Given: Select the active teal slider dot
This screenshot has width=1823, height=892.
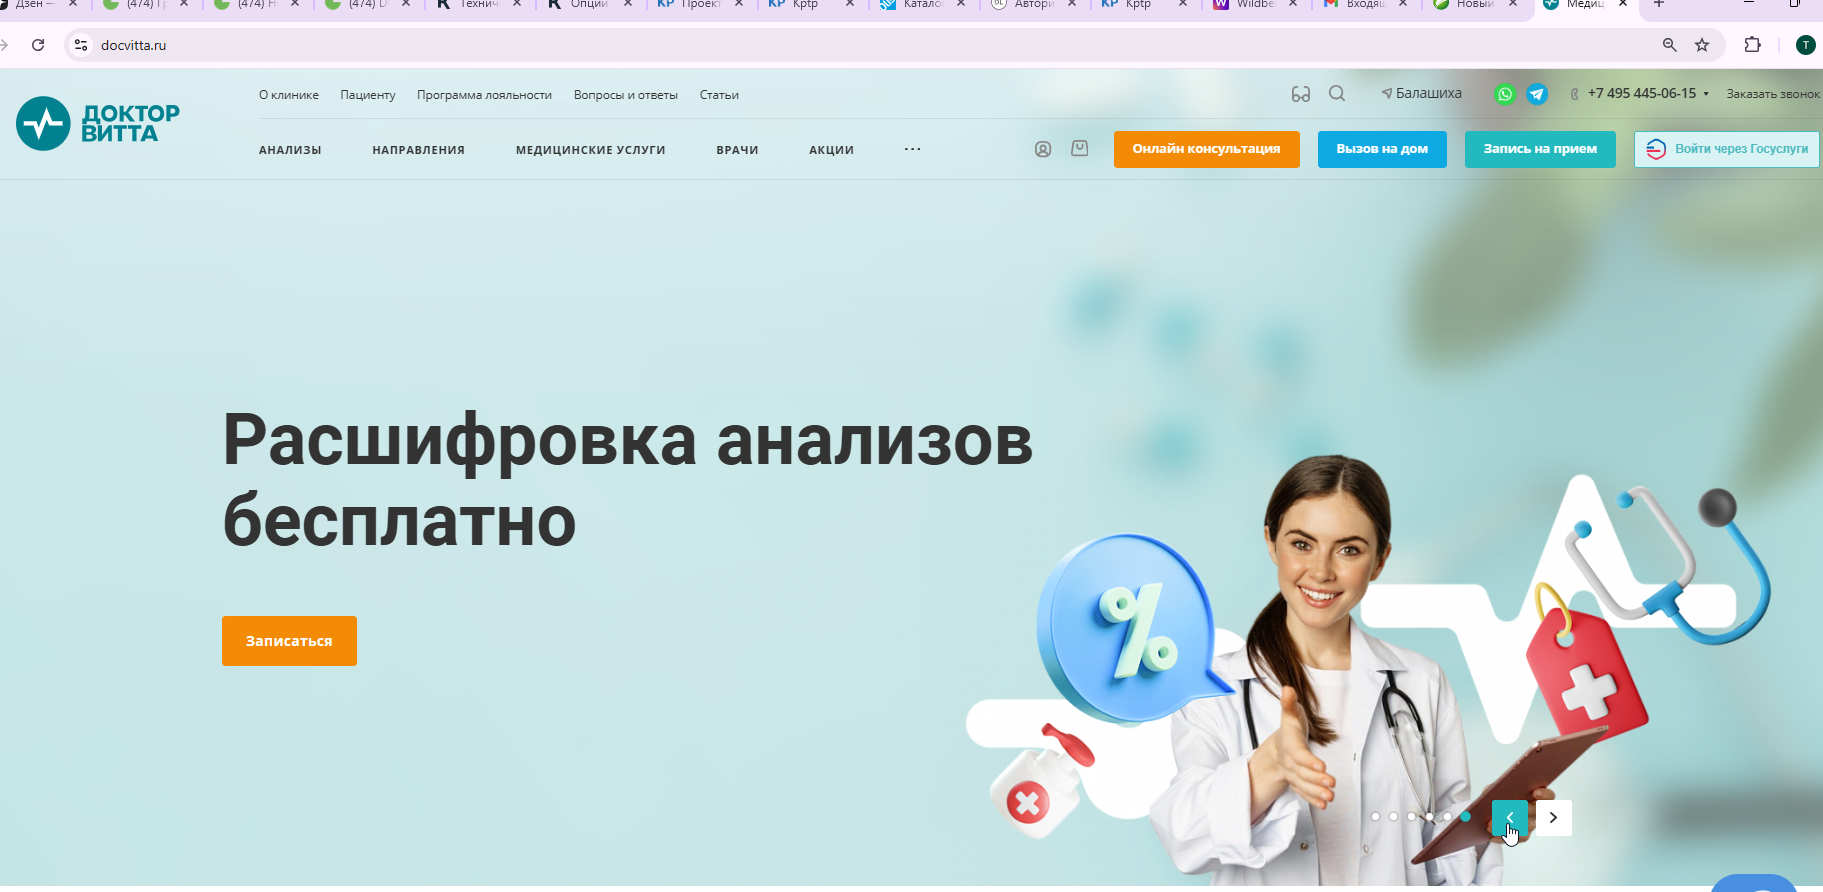Looking at the screenshot, I should click(1465, 817).
